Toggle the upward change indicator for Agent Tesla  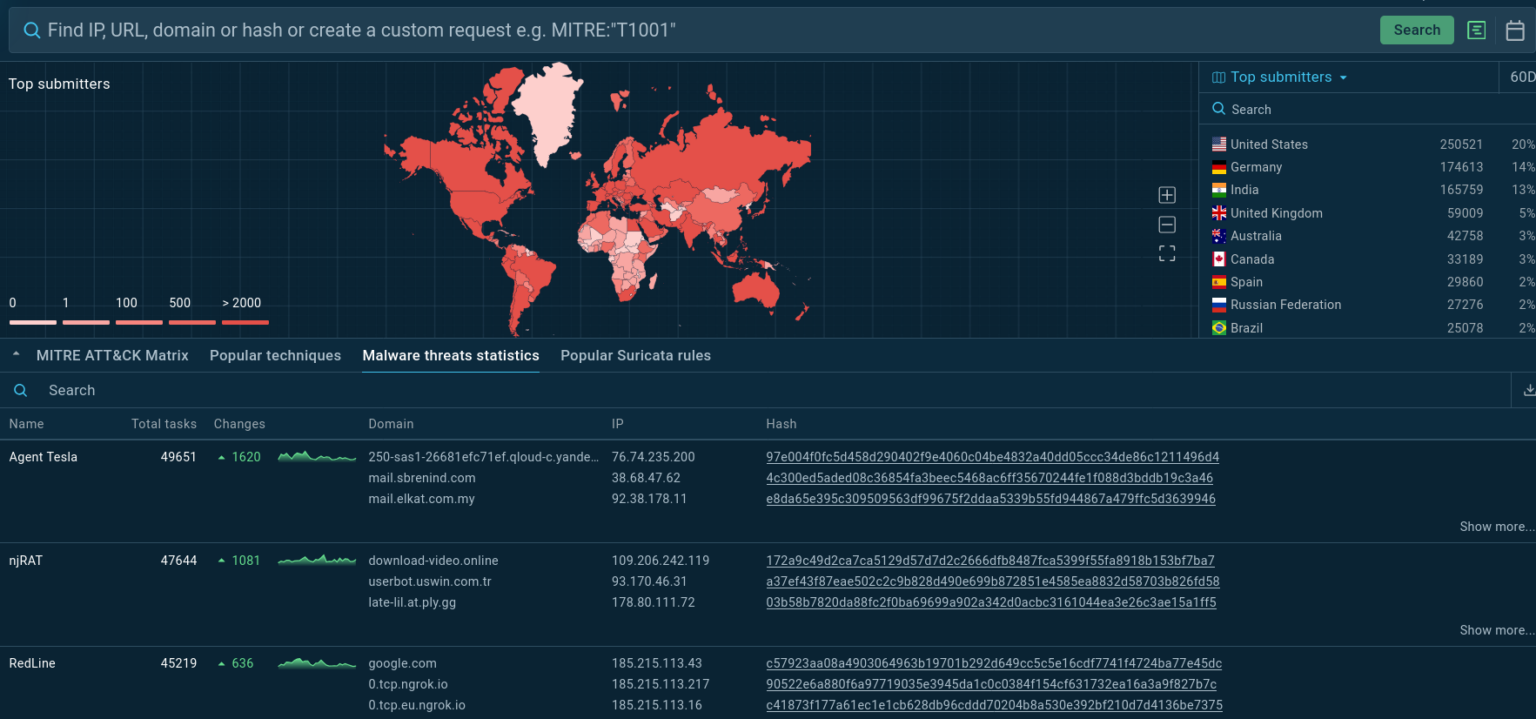[221, 457]
